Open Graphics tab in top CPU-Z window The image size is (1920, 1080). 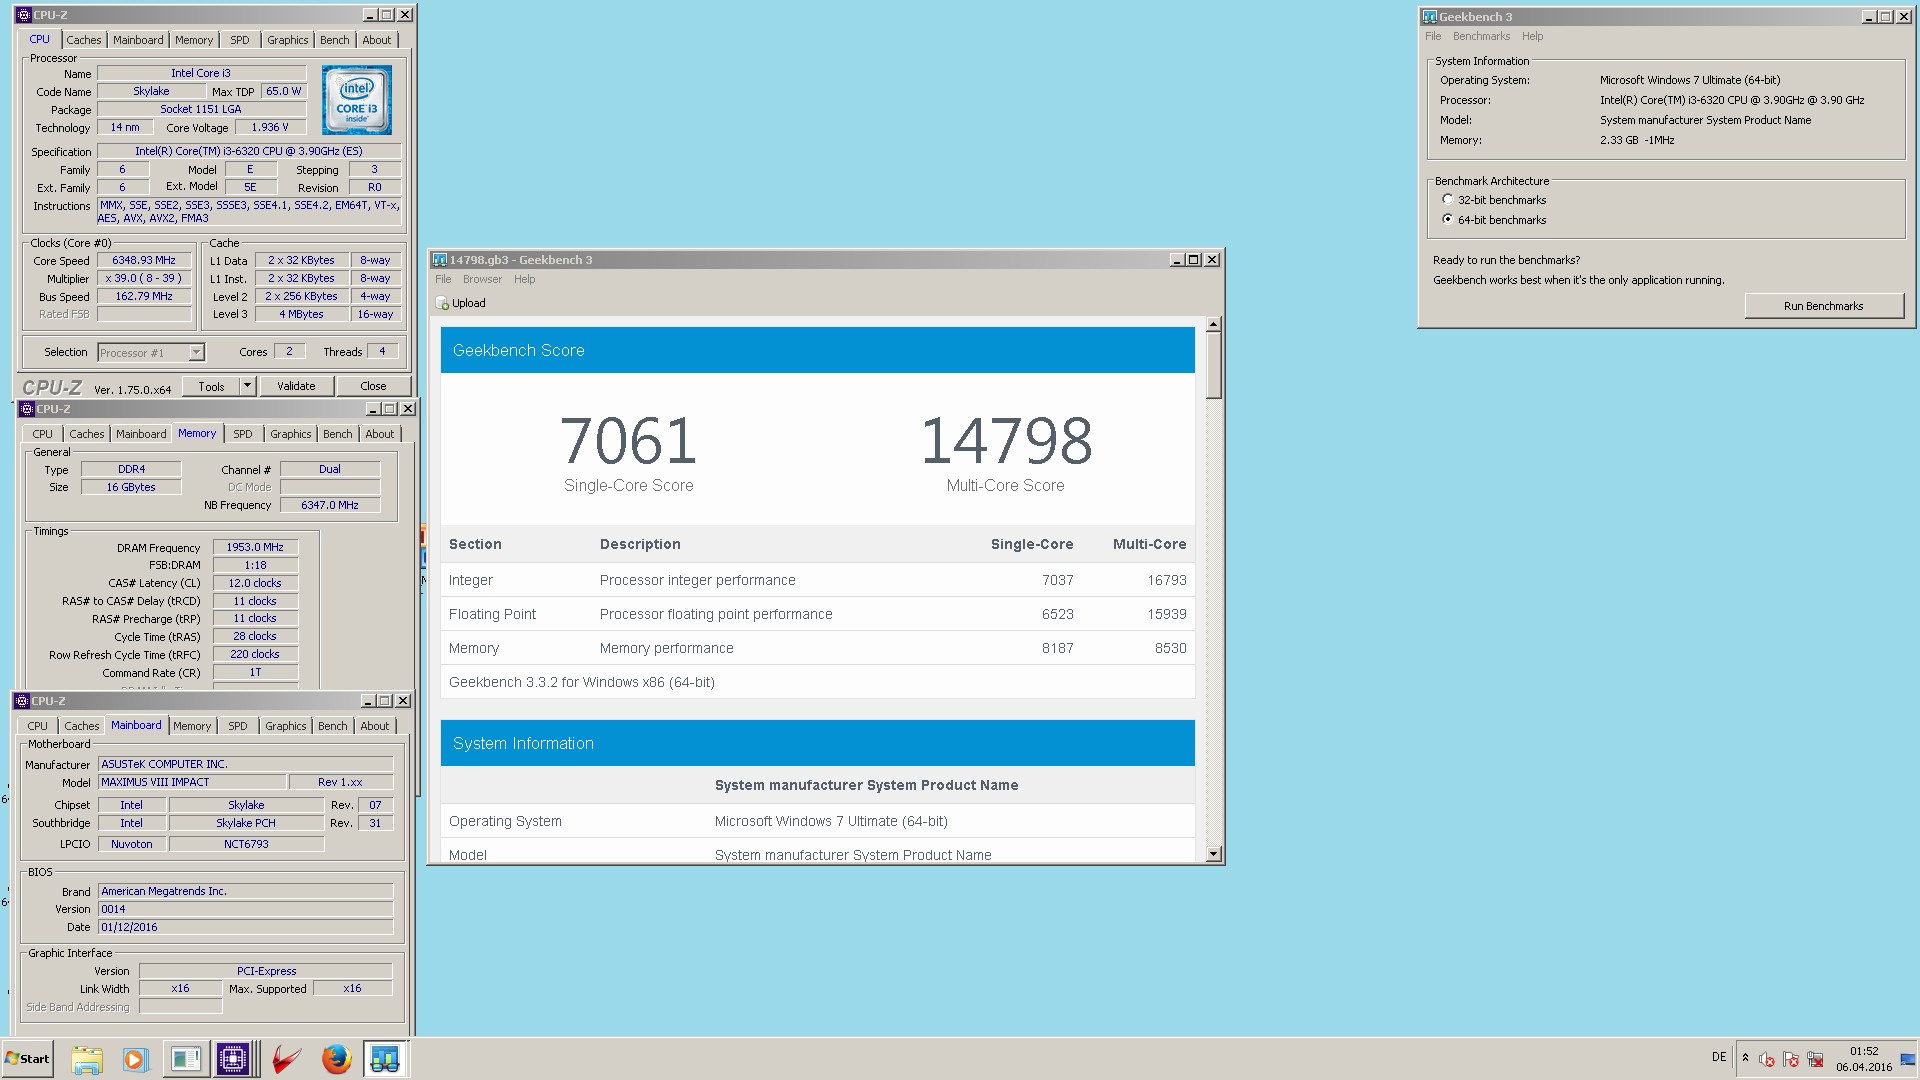(x=288, y=40)
